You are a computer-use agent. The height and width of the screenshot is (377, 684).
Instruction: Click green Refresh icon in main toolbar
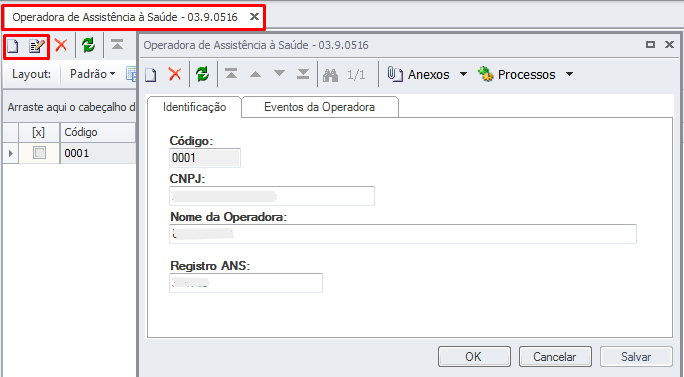89,45
